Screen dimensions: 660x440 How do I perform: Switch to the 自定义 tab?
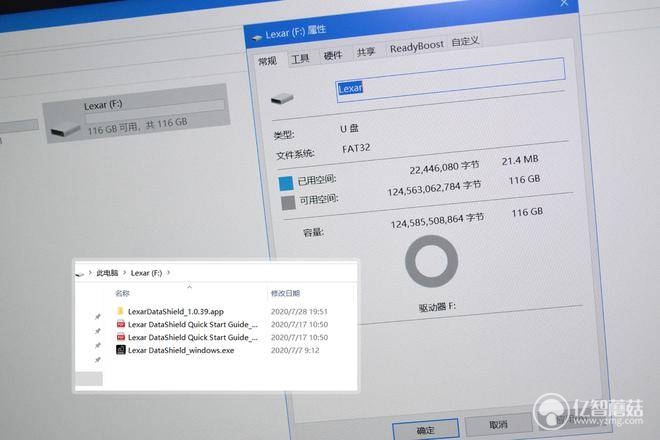coord(465,41)
